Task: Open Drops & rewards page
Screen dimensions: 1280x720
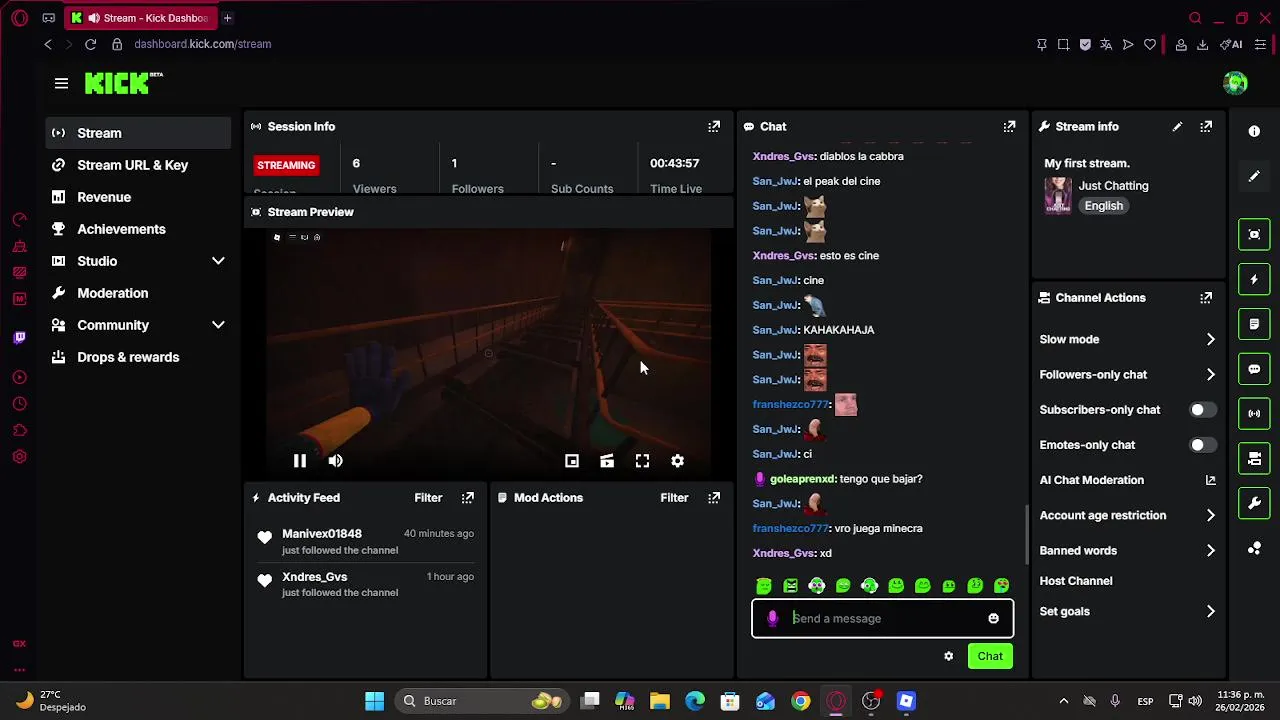Action: coord(138,357)
